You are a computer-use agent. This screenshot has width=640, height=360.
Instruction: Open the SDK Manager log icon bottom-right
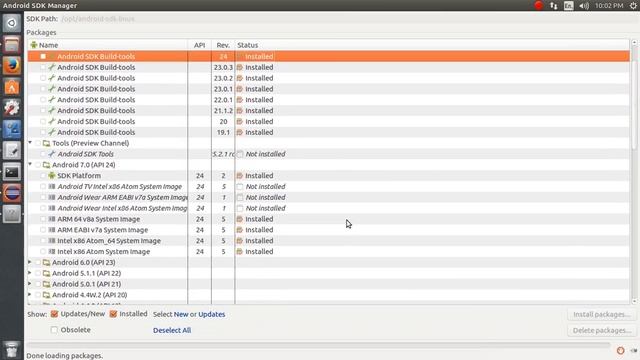634,350
